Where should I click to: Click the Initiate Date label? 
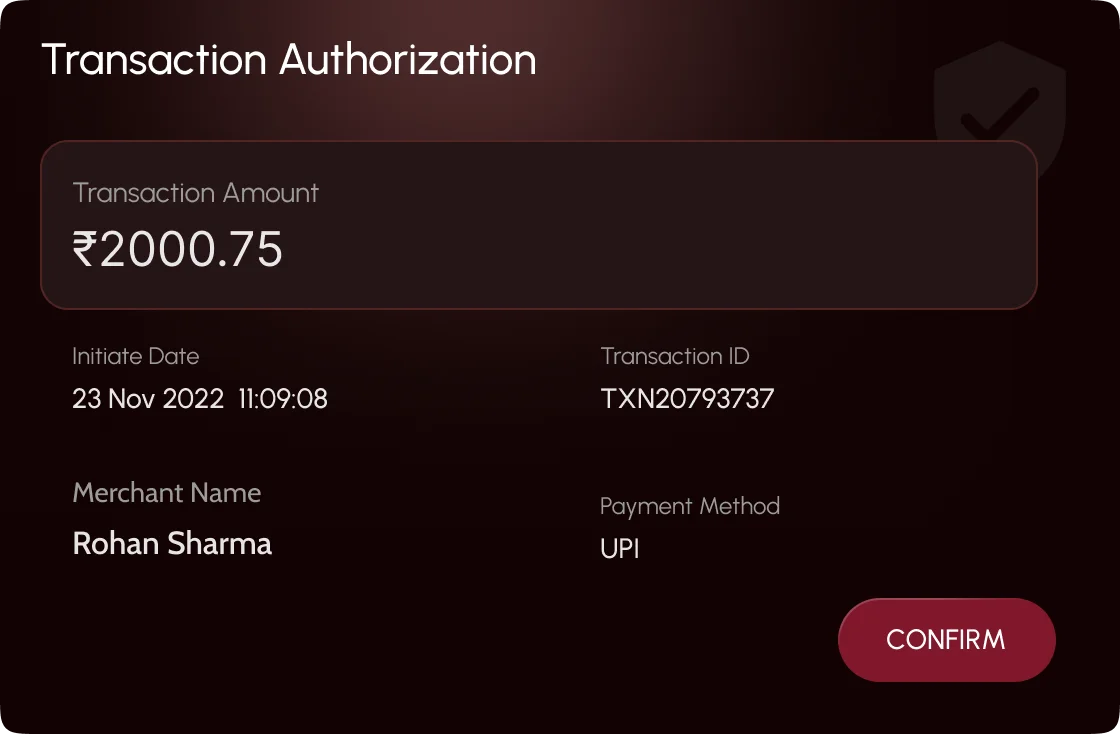[135, 356]
